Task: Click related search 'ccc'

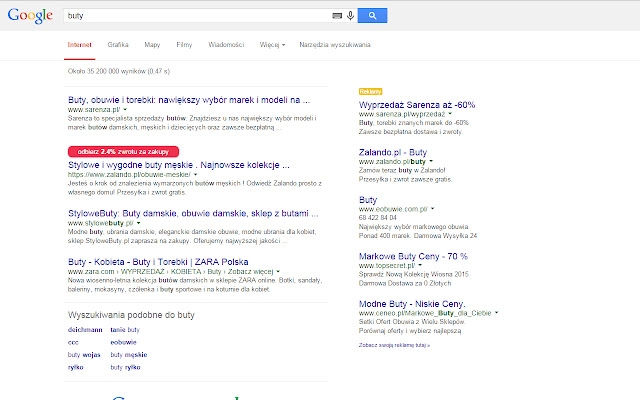Action: click(73, 342)
